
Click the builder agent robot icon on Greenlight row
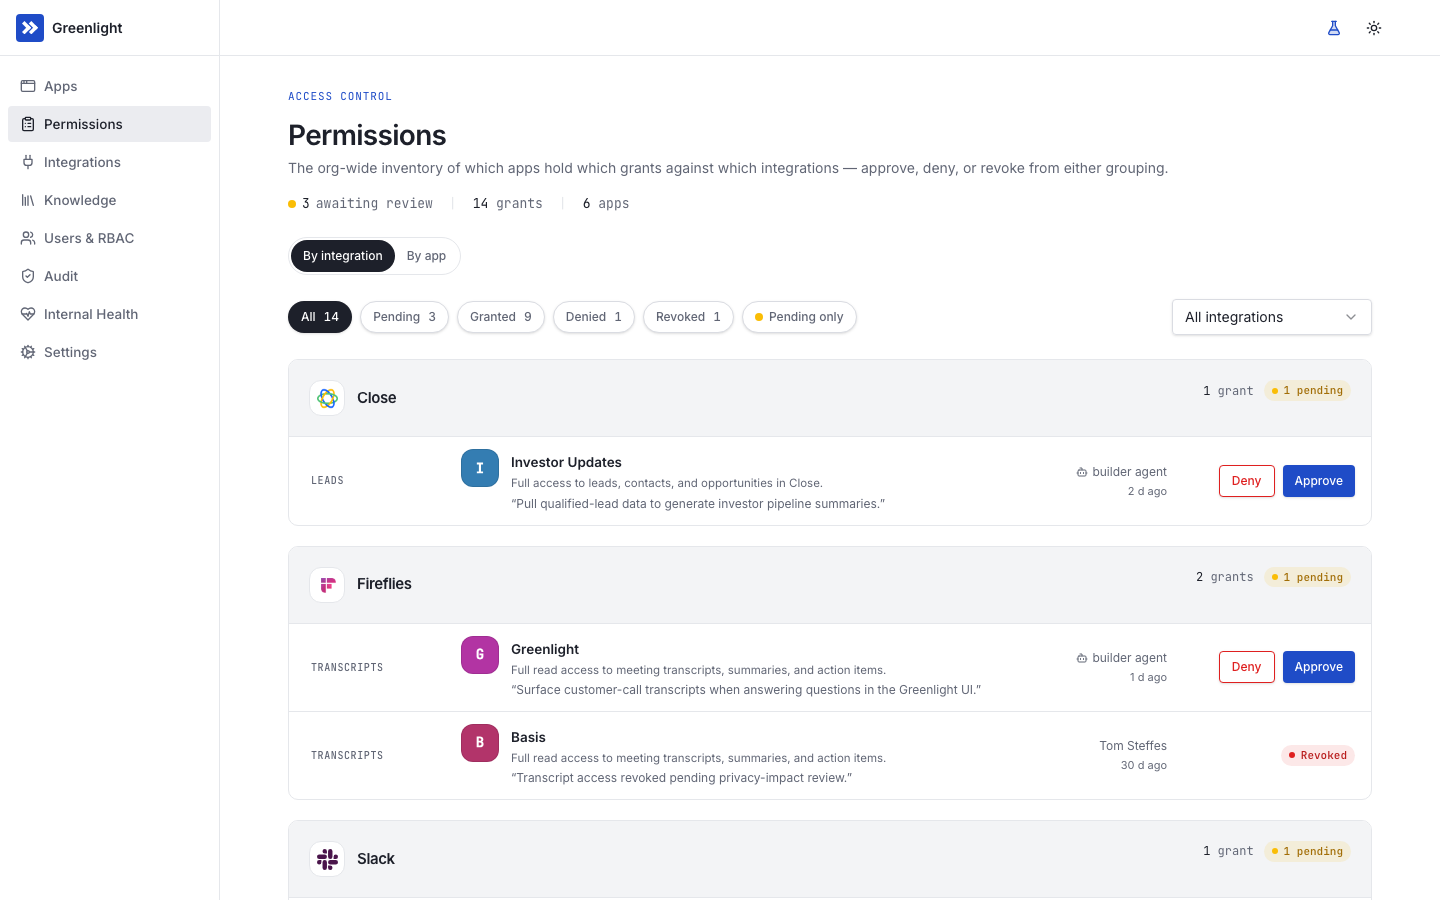(x=1082, y=658)
